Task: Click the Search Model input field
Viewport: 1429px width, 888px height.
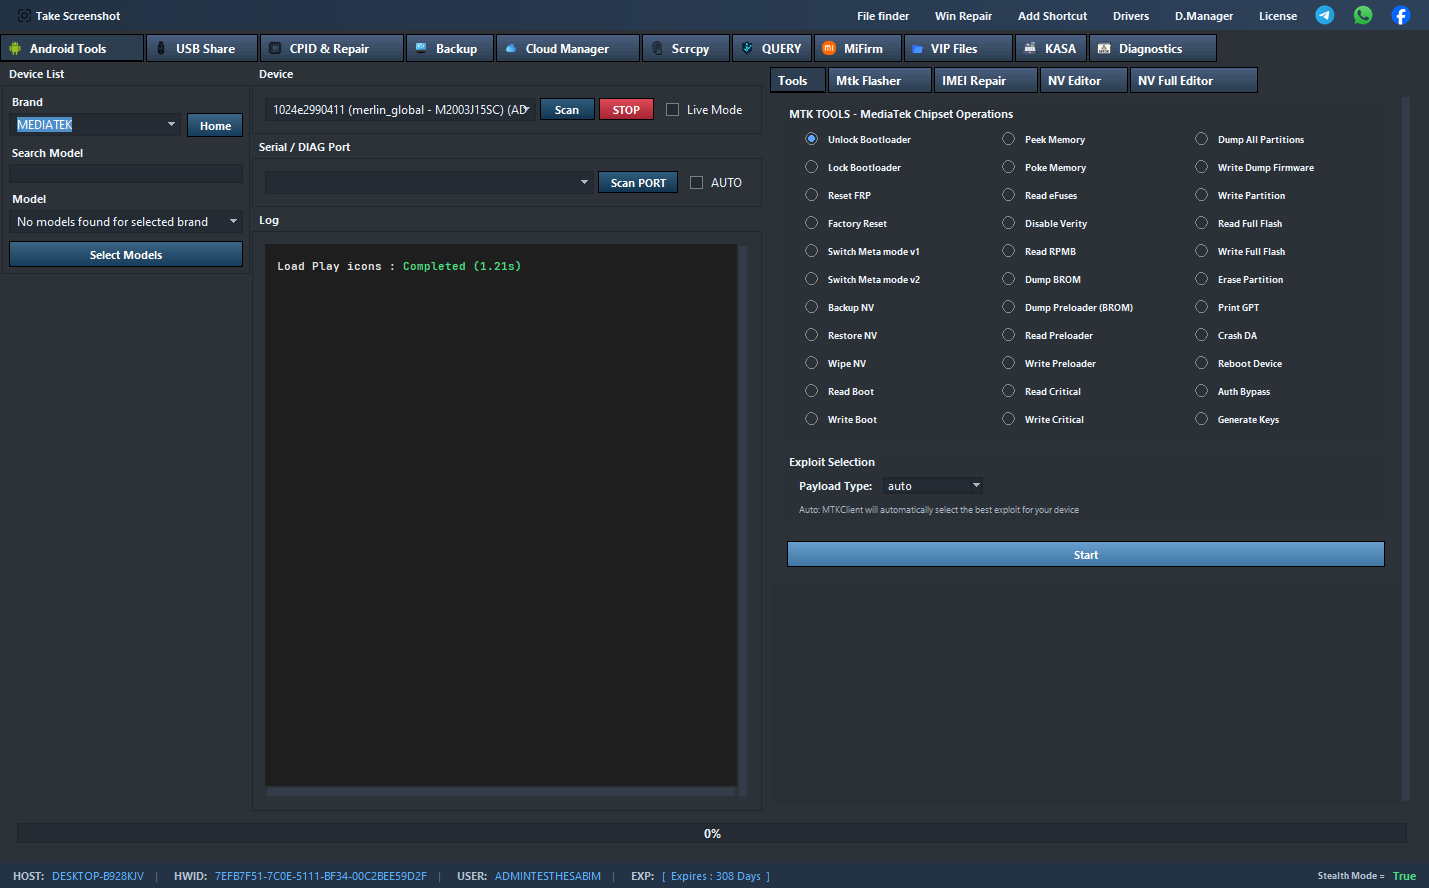Action: tap(125, 172)
